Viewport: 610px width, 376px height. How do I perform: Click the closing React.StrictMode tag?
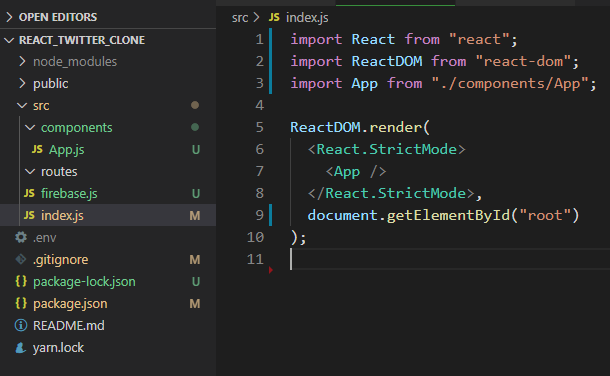point(391,193)
